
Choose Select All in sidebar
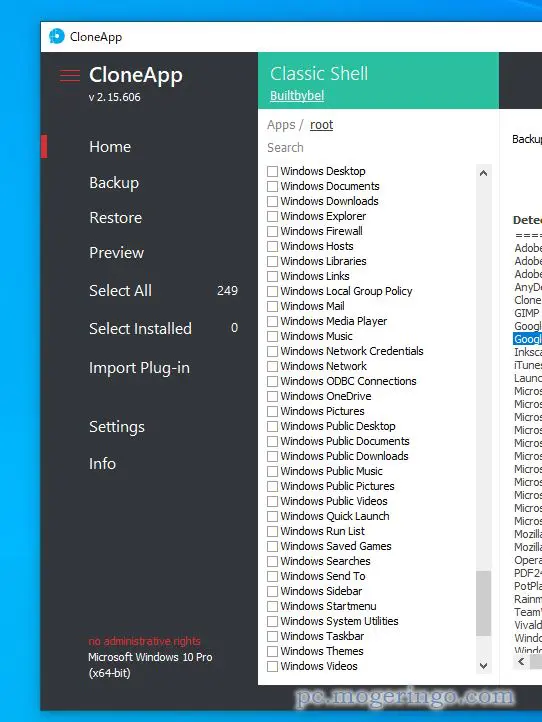[x=120, y=291]
